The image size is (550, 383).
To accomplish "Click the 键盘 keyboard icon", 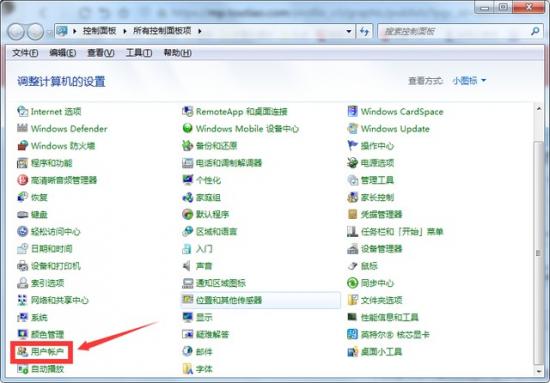I will click(x=22, y=214).
